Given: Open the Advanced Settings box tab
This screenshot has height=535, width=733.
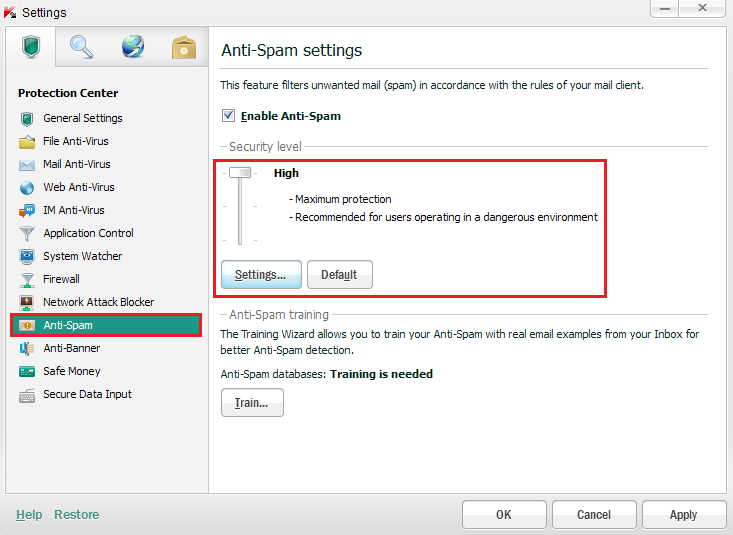Looking at the screenshot, I should pyautogui.click(x=184, y=47).
